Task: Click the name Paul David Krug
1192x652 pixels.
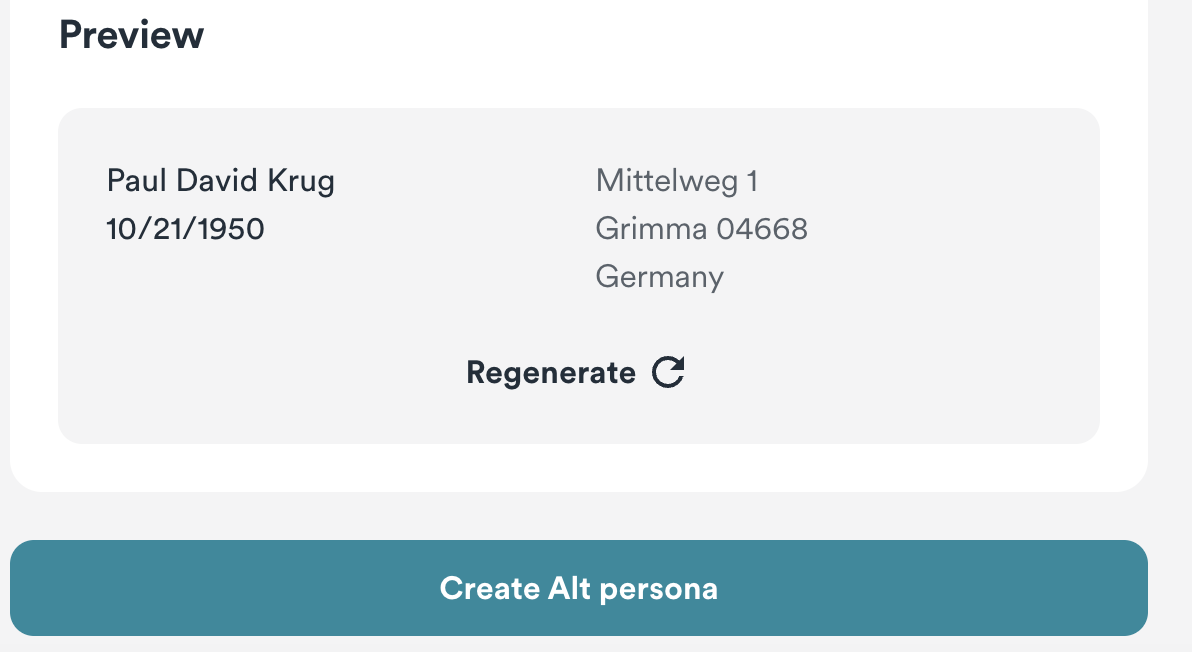Action: pyautogui.click(x=222, y=181)
